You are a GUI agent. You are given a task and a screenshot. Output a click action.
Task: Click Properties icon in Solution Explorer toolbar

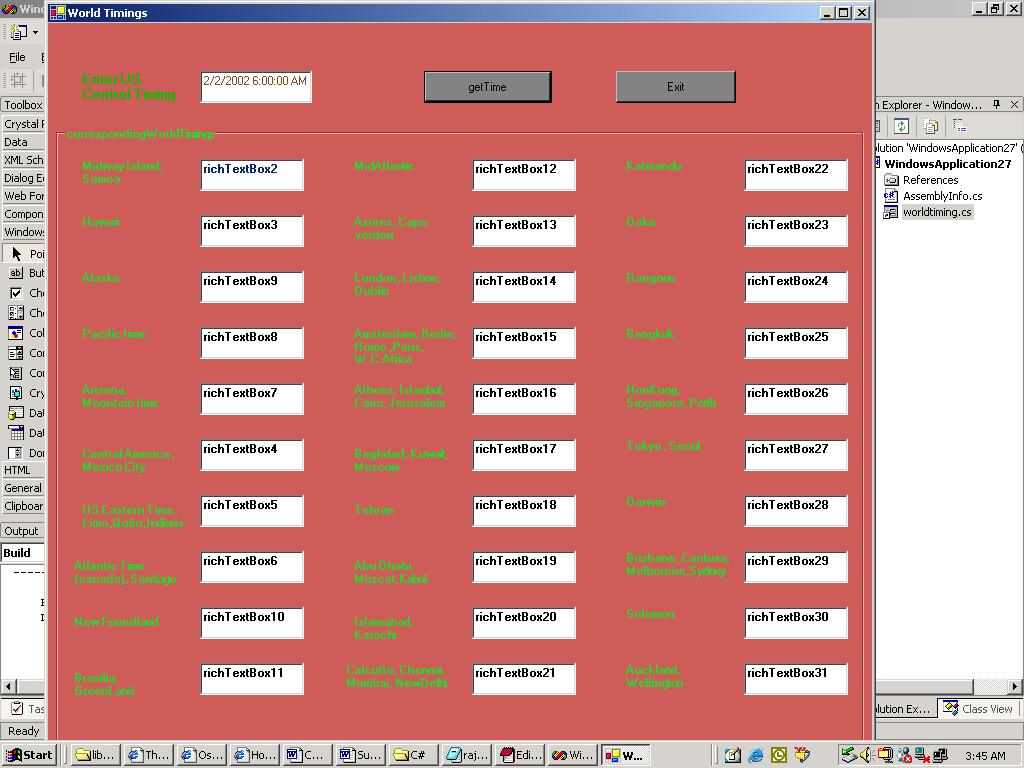959,126
